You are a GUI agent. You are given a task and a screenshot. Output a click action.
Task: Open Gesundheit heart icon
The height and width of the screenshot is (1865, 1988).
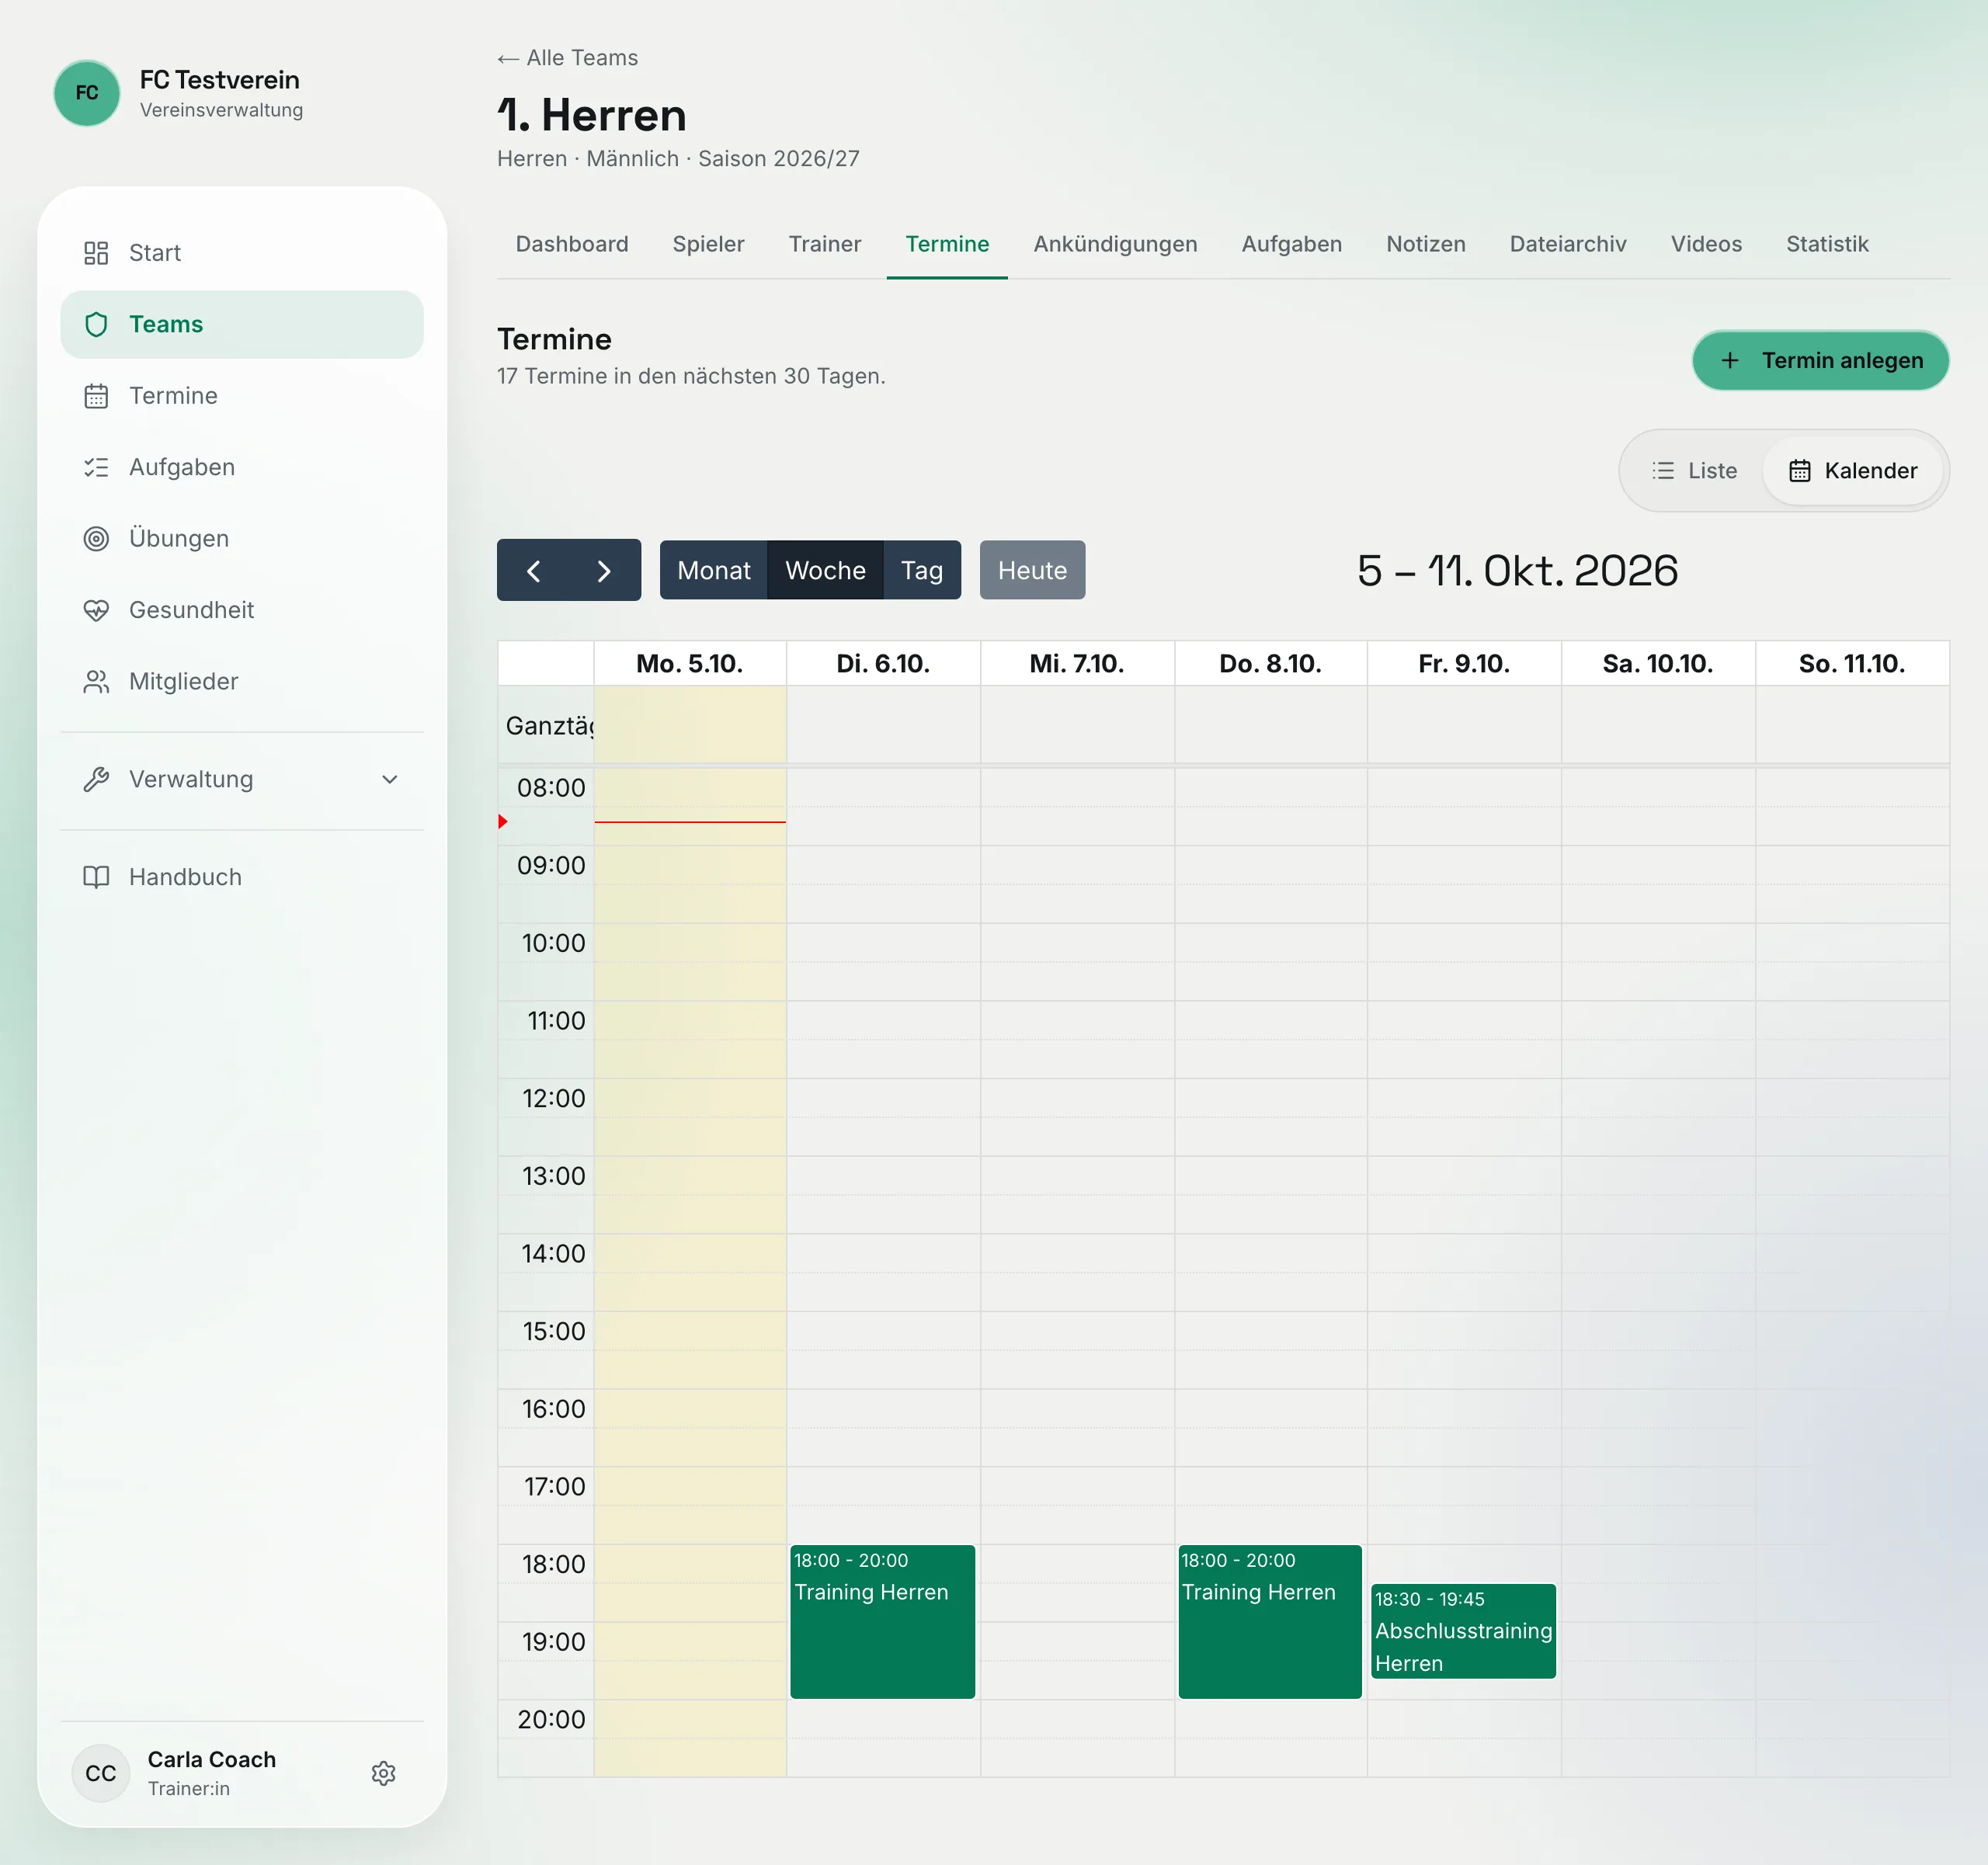coord(96,610)
